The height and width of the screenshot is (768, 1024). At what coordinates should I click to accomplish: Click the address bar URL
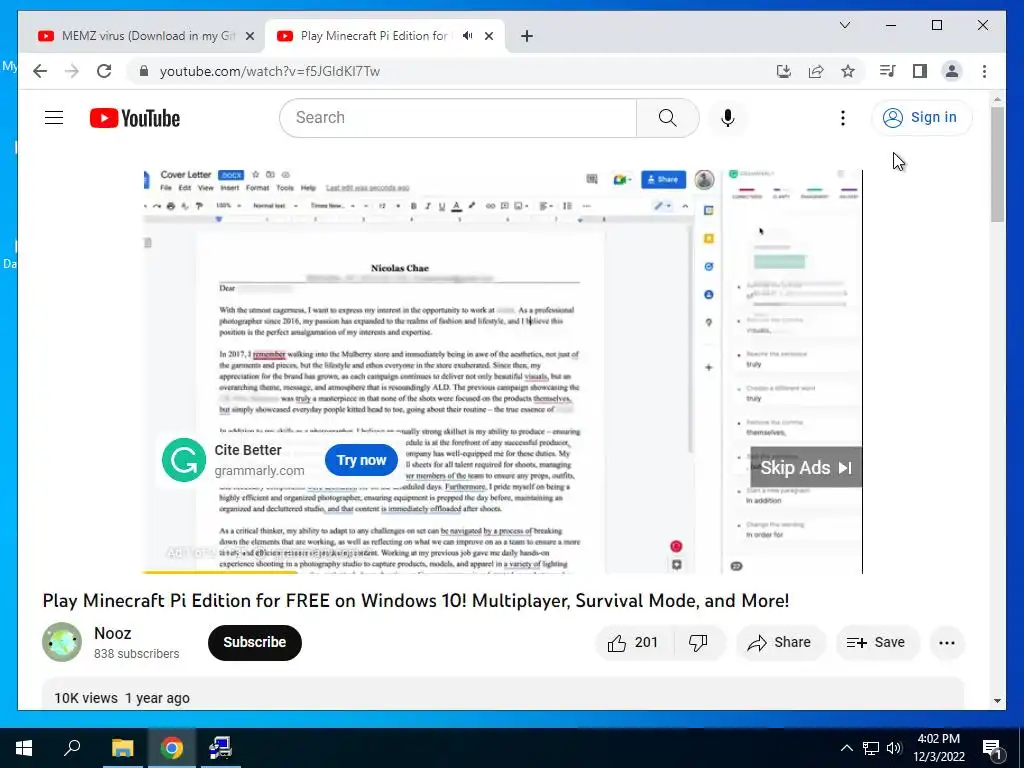(270, 71)
